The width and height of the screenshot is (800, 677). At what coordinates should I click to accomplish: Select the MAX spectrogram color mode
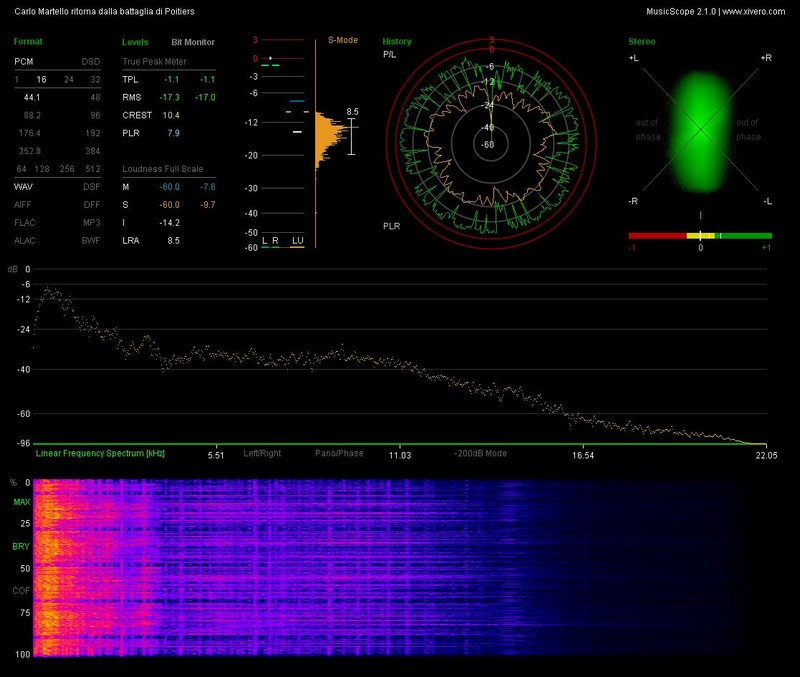(x=21, y=502)
